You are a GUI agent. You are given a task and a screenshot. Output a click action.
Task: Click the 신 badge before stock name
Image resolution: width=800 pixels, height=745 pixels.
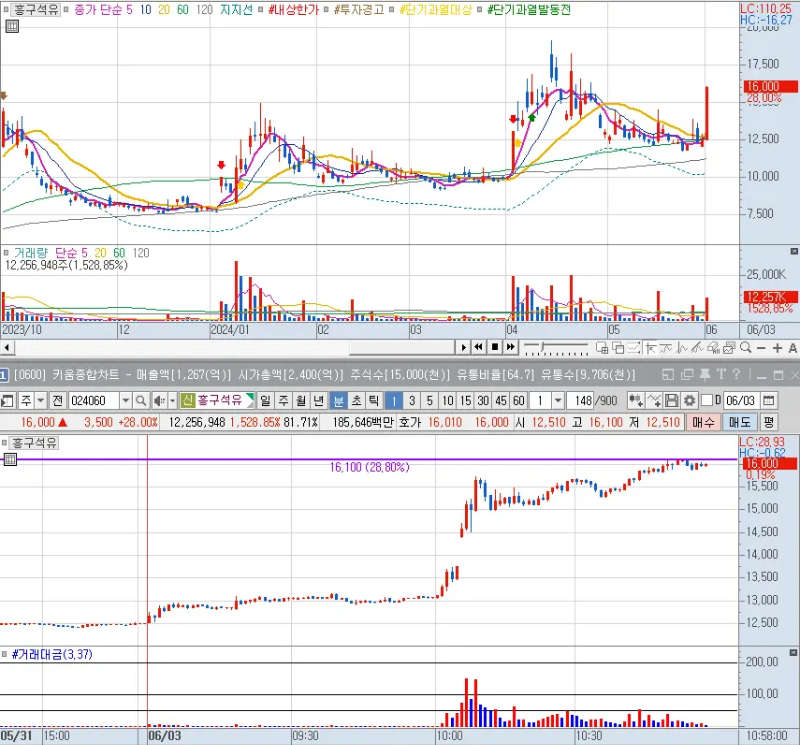pos(188,401)
